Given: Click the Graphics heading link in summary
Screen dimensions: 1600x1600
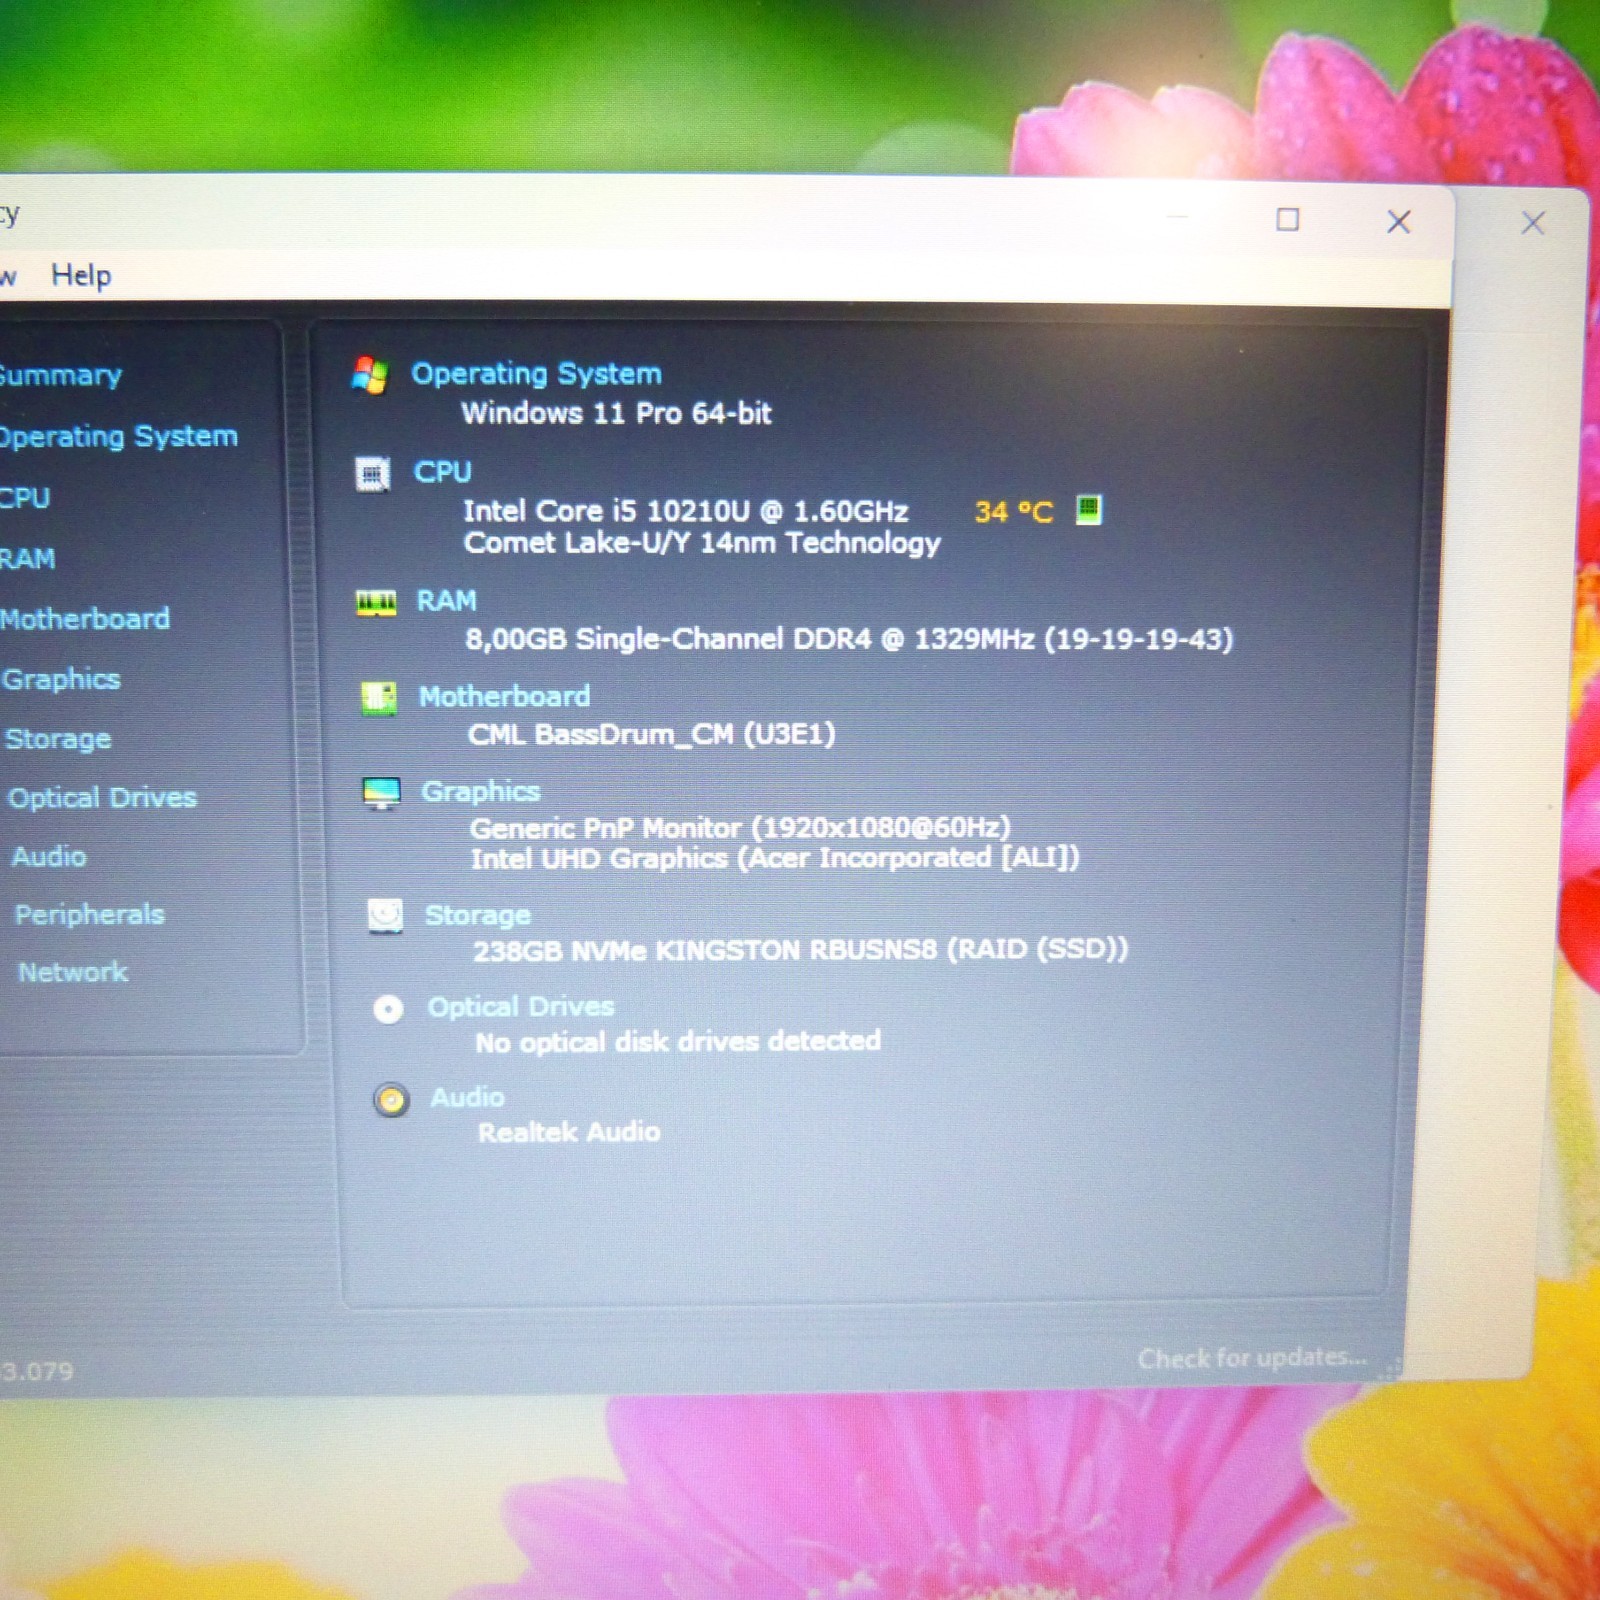Looking at the screenshot, I should pos(481,792).
